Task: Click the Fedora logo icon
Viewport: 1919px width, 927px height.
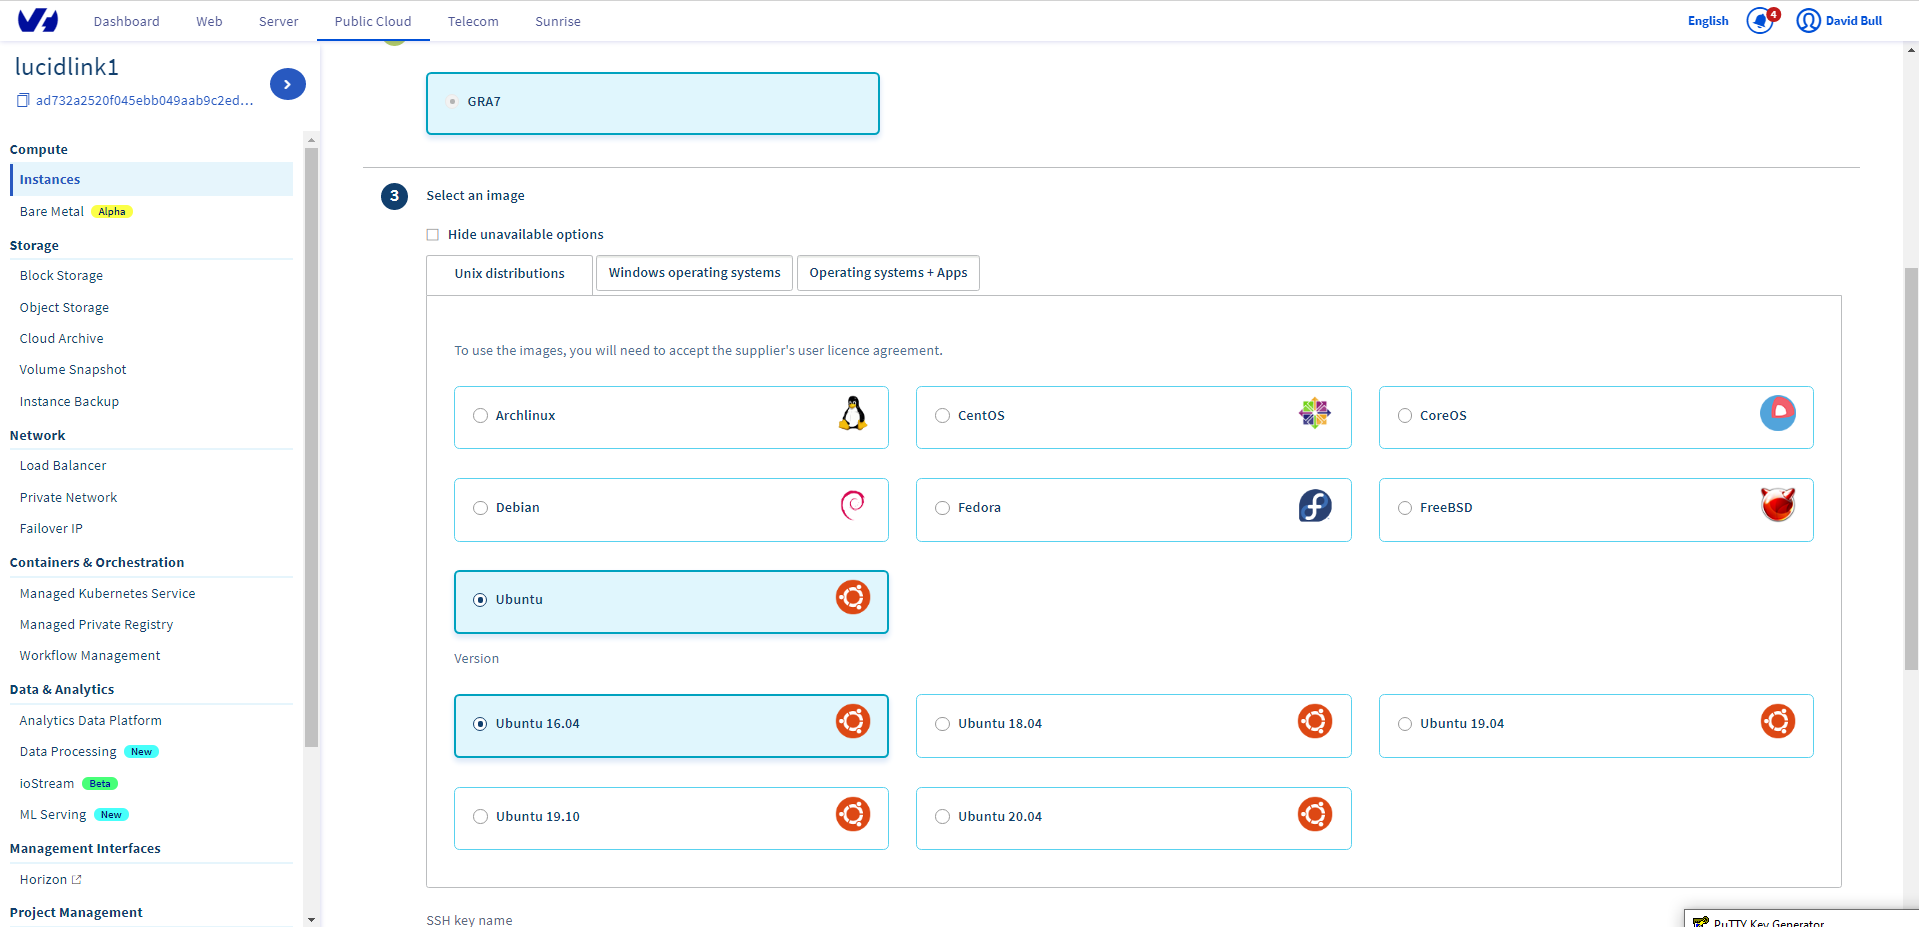Action: pyautogui.click(x=1315, y=506)
